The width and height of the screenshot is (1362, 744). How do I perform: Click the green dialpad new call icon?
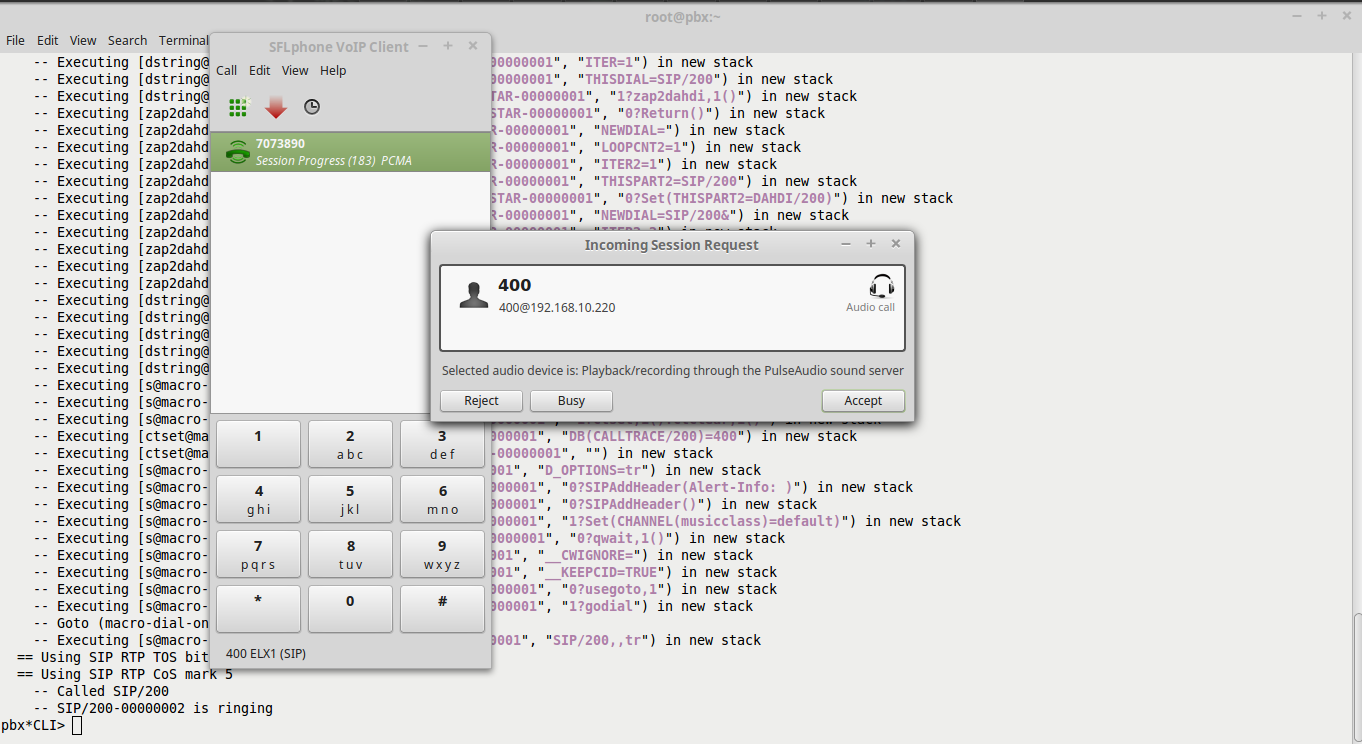[x=238, y=107]
